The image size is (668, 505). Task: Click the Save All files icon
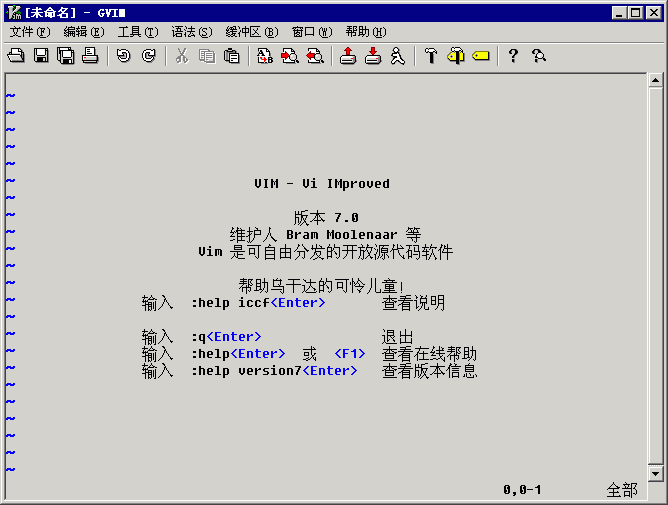pyautogui.click(x=66, y=56)
